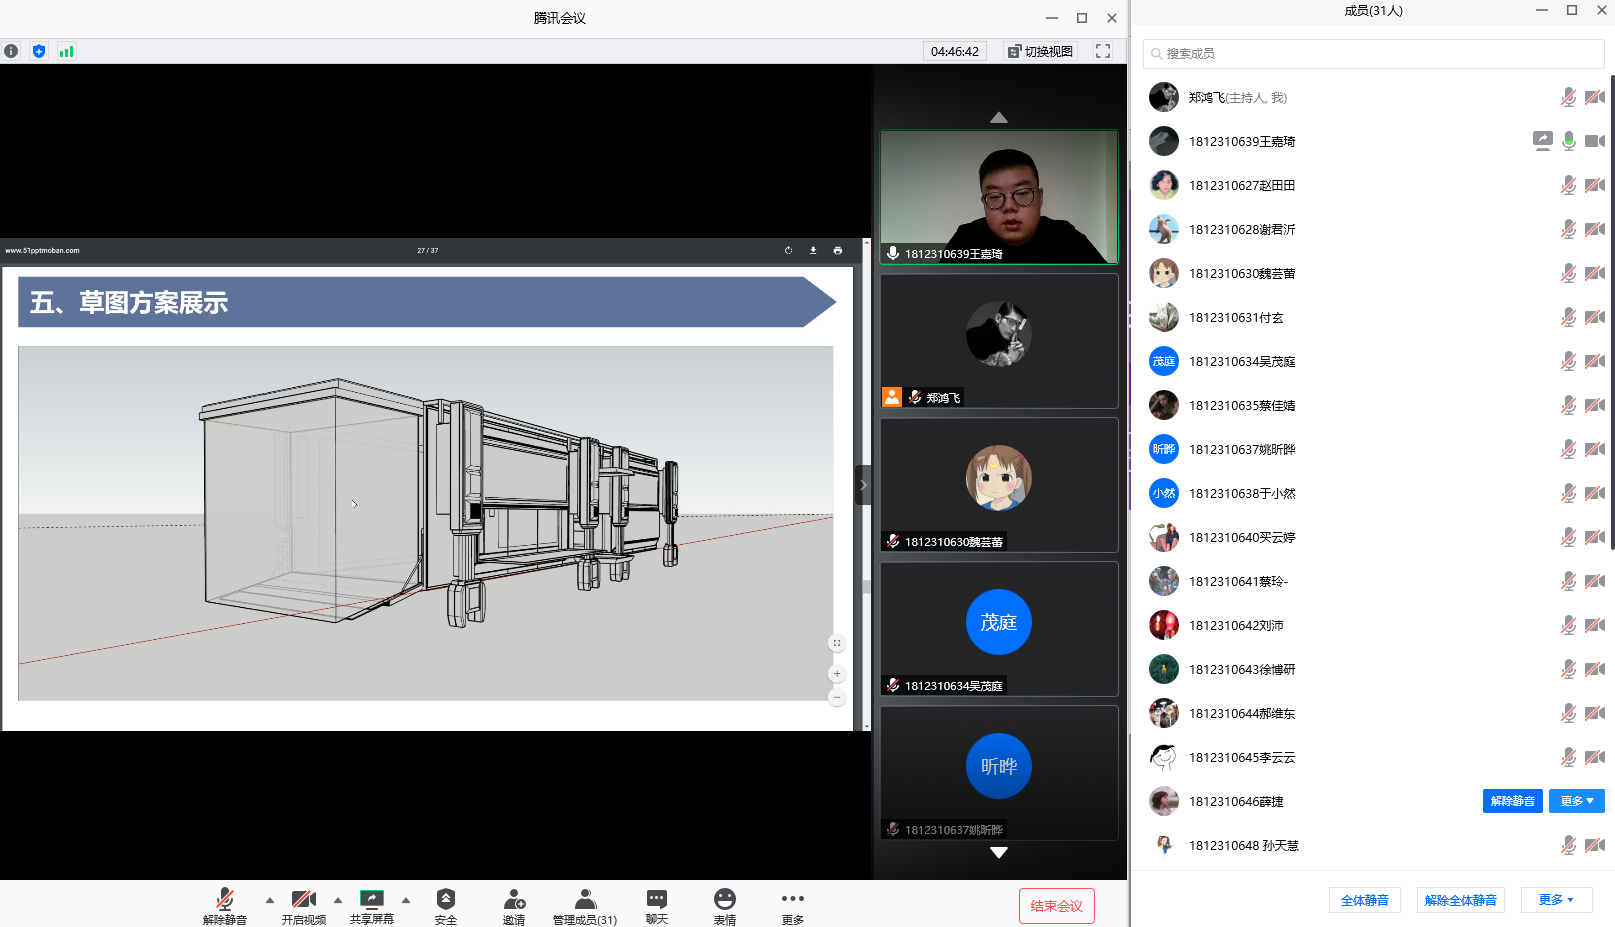The height and width of the screenshot is (927, 1615).
Task: Click the Share Screen (共享屏幕) icon
Action: [x=372, y=900]
